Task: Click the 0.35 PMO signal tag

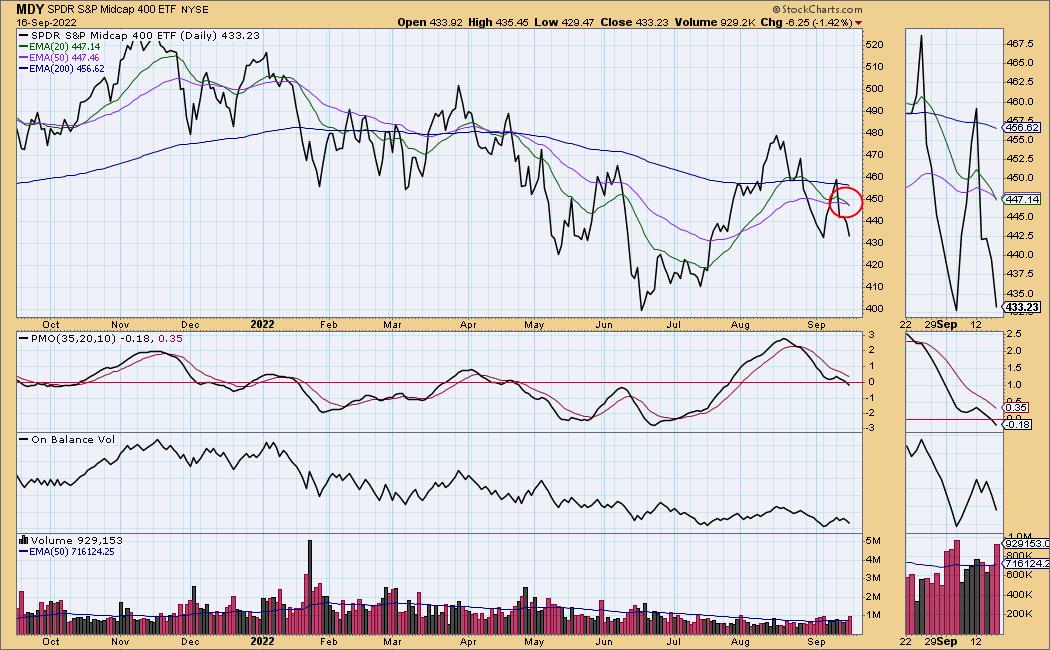Action: [1016, 407]
